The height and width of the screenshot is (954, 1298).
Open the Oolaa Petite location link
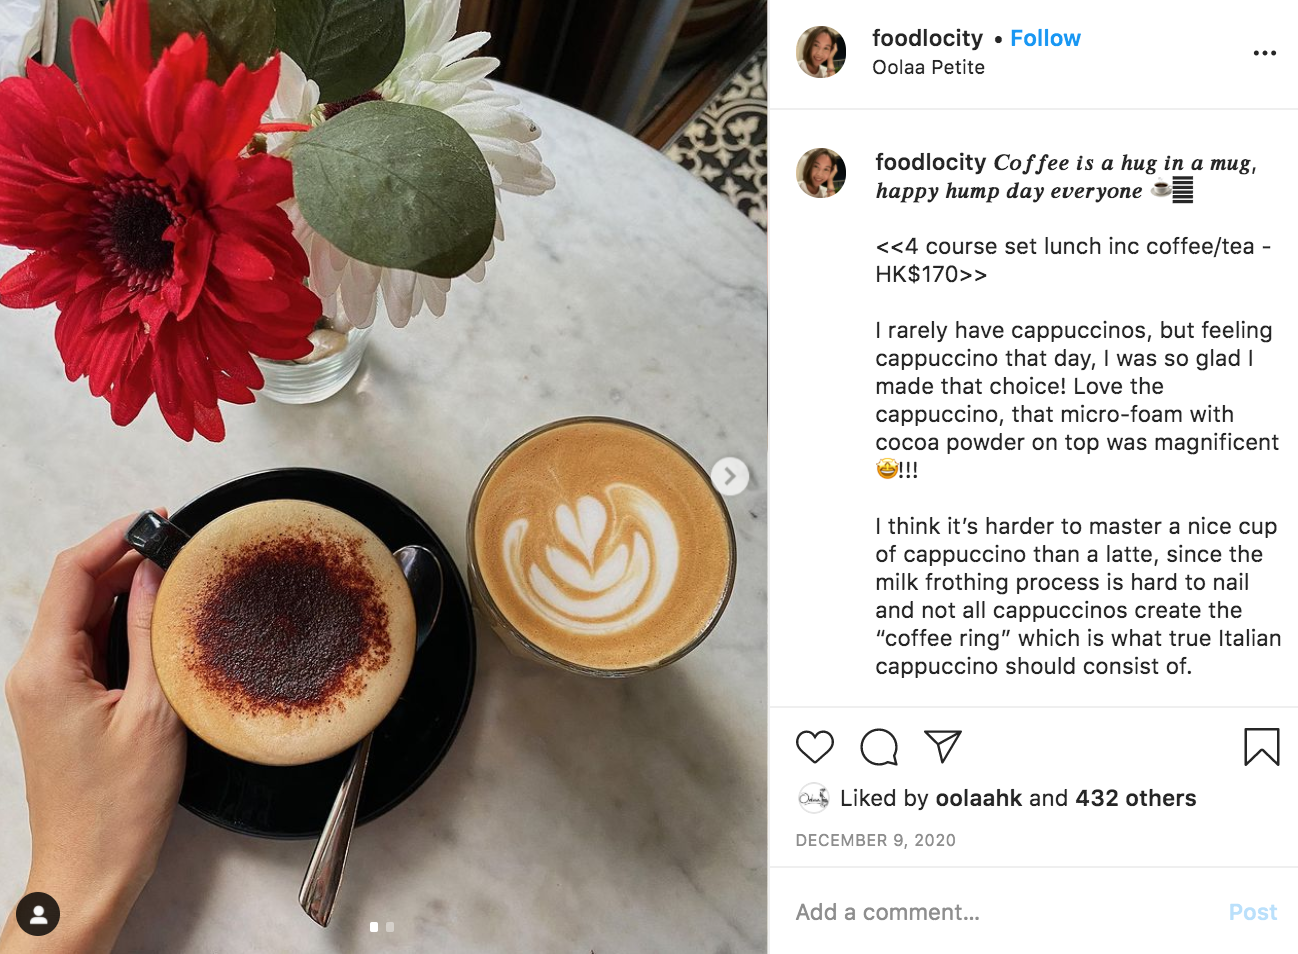928,67
